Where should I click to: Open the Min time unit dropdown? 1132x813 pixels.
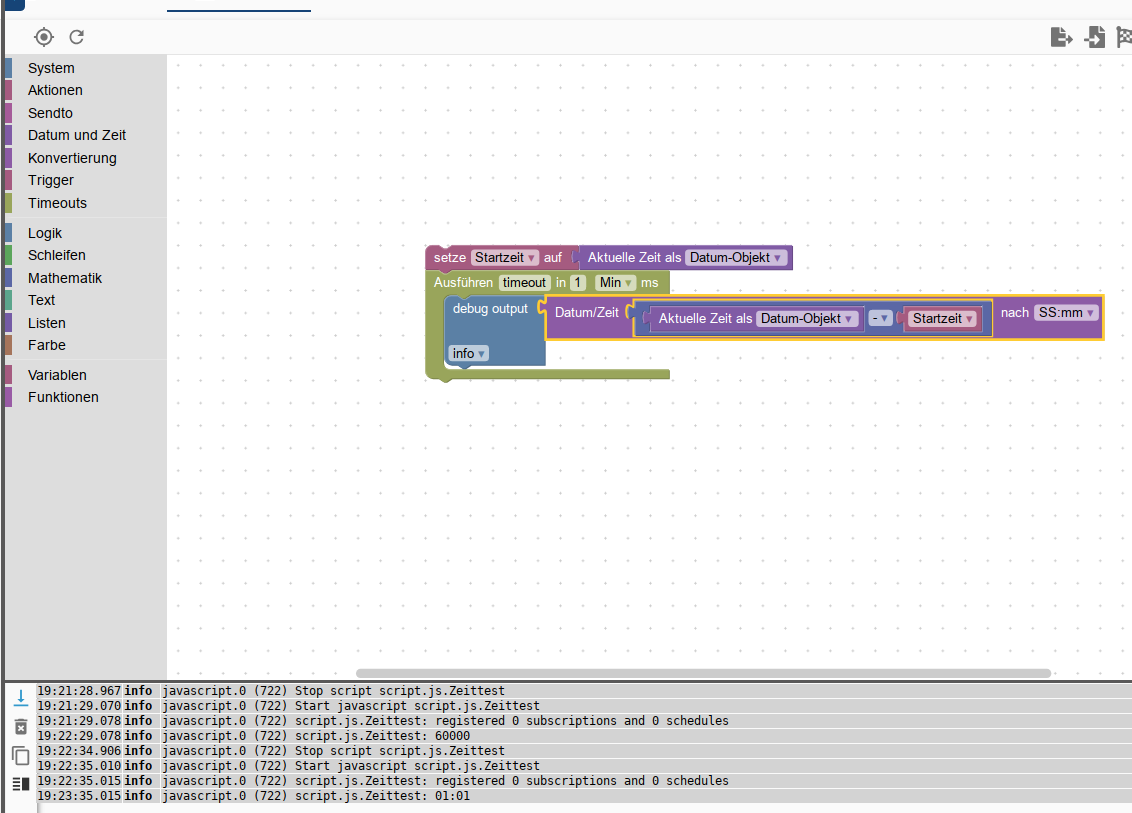(x=616, y=283)
